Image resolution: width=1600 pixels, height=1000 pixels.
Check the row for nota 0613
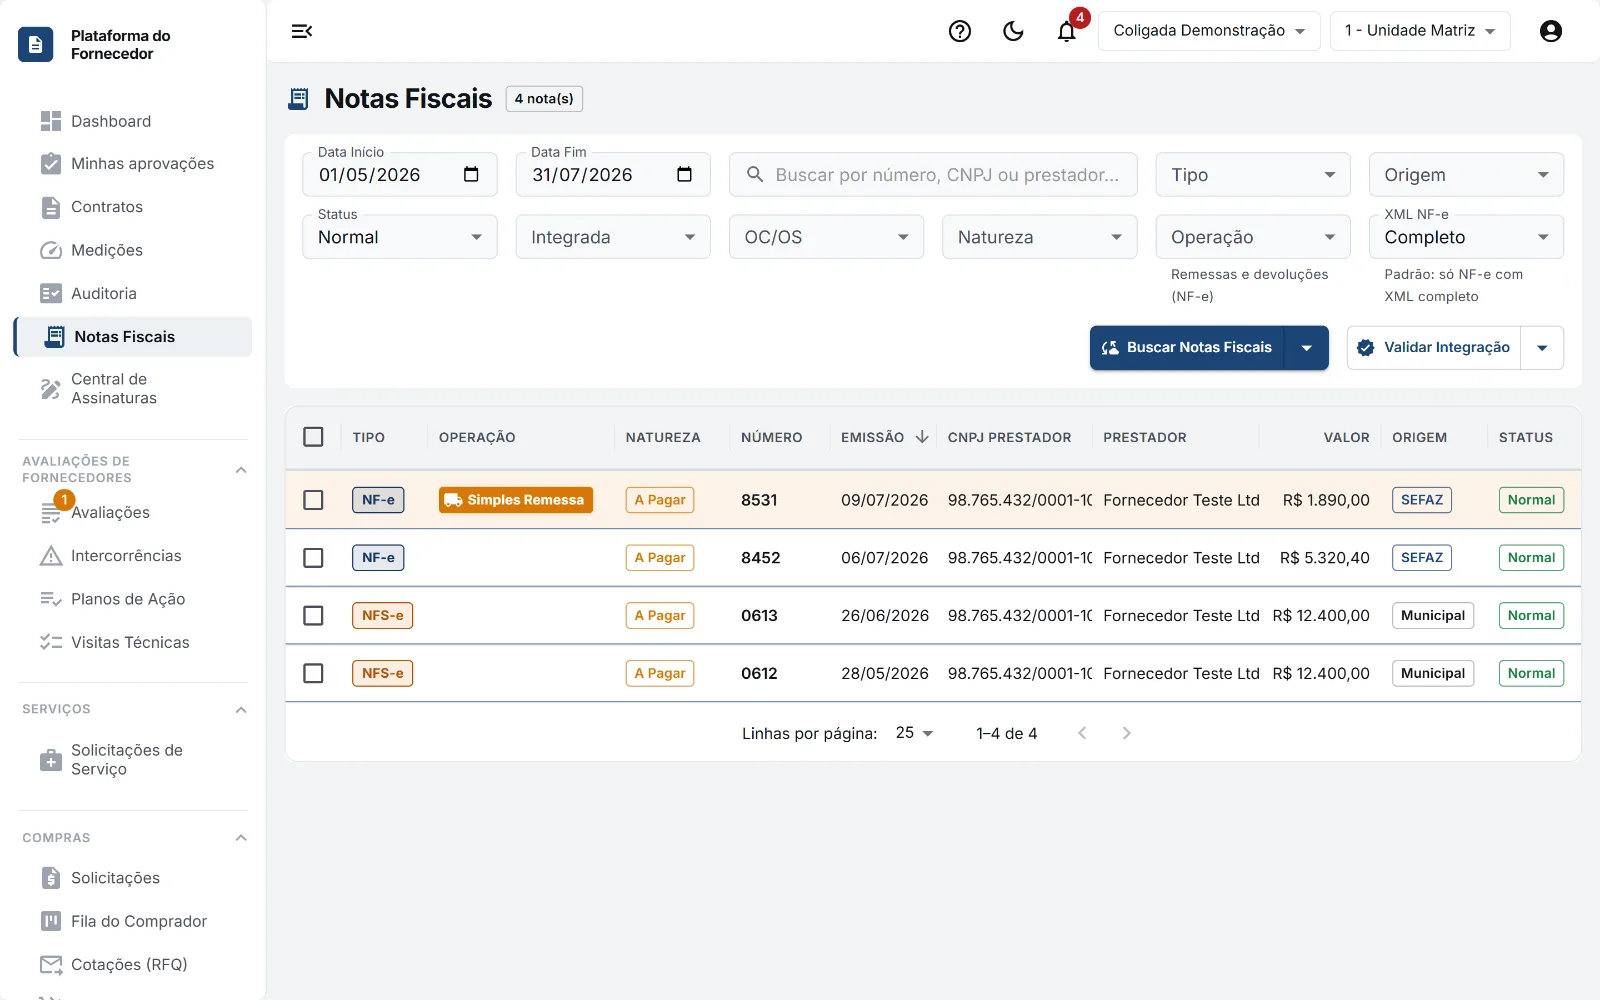313,616
